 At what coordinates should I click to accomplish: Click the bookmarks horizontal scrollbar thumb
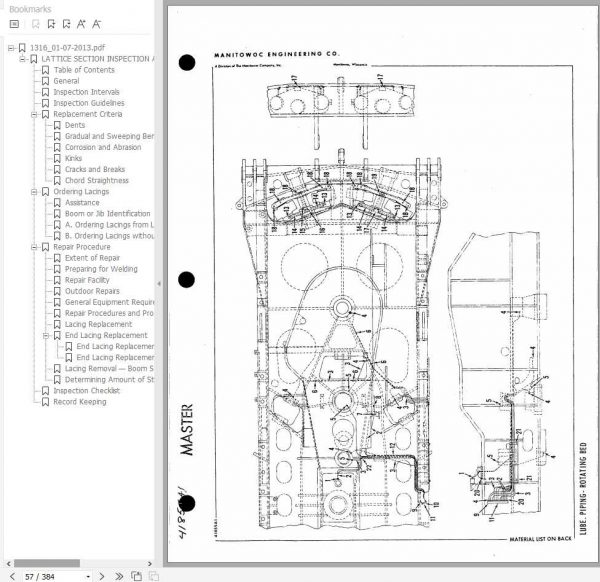(x=47, y=564)
